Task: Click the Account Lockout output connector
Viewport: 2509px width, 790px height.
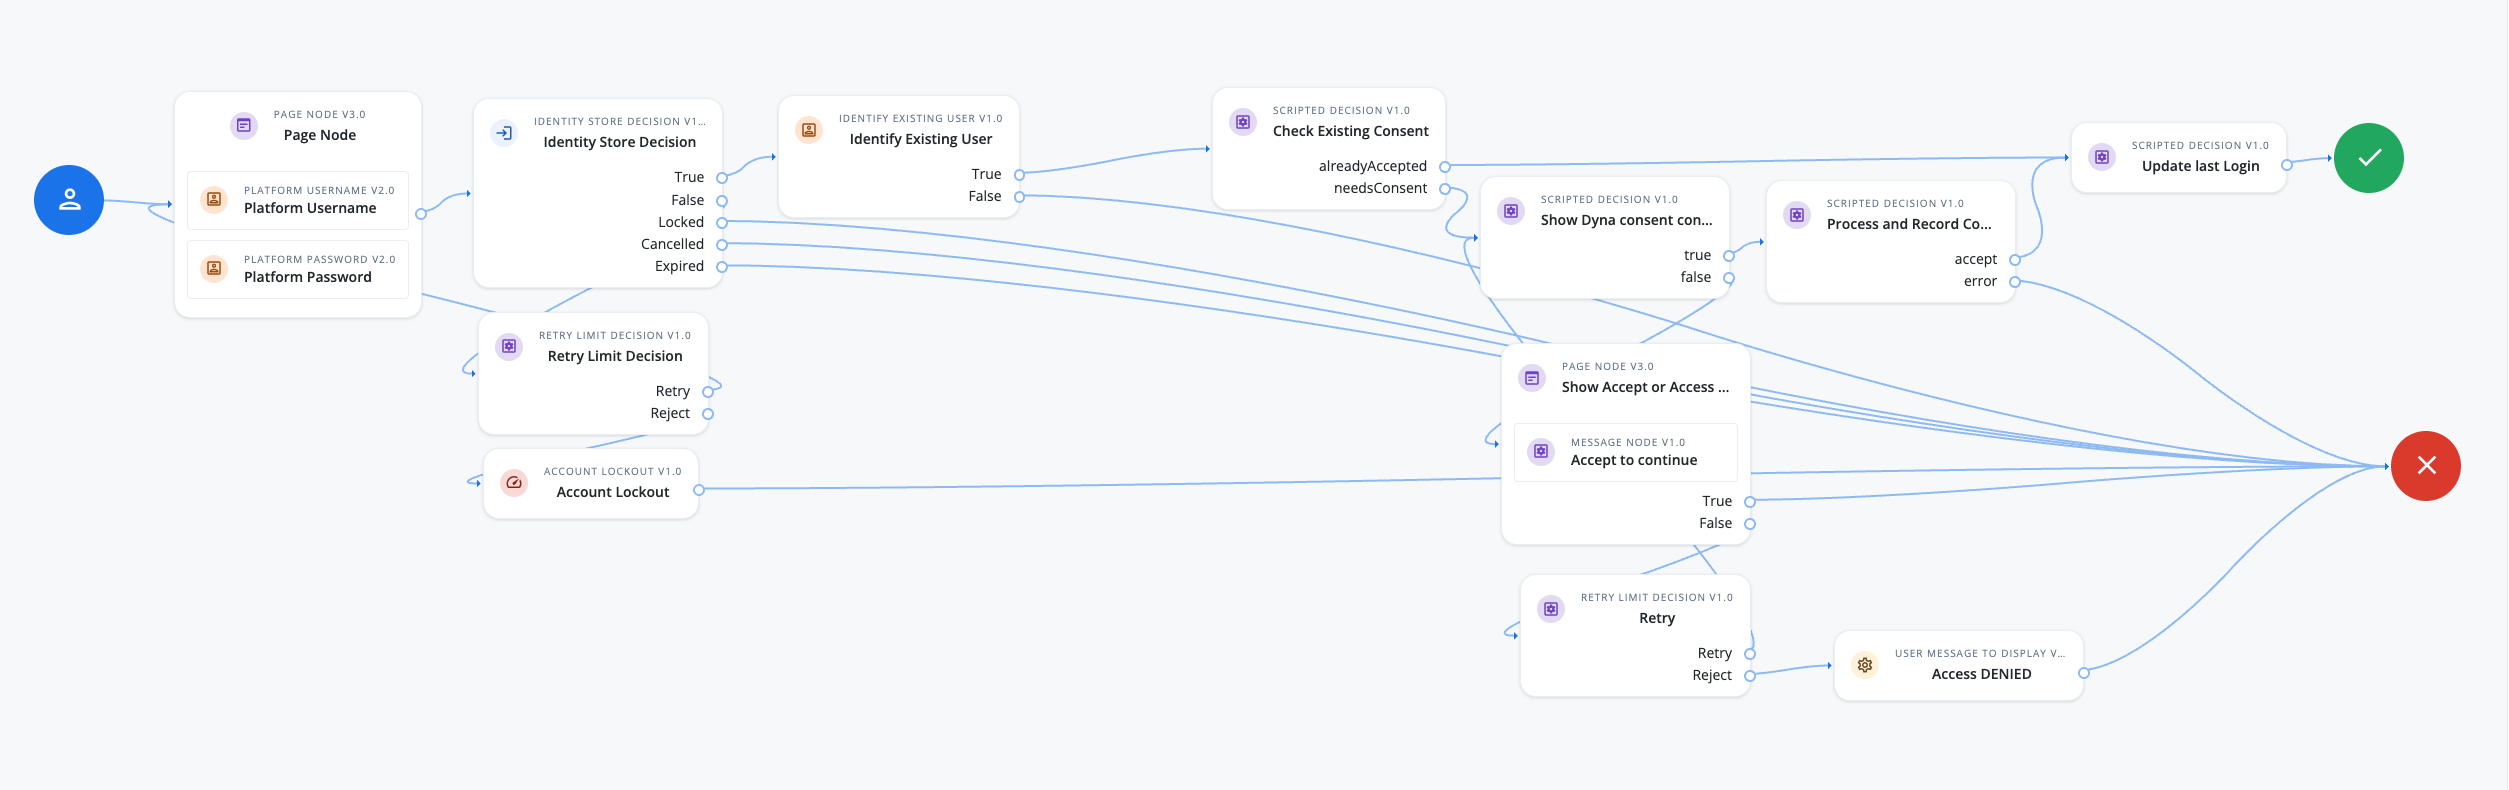Action: [x=699, y=490]
